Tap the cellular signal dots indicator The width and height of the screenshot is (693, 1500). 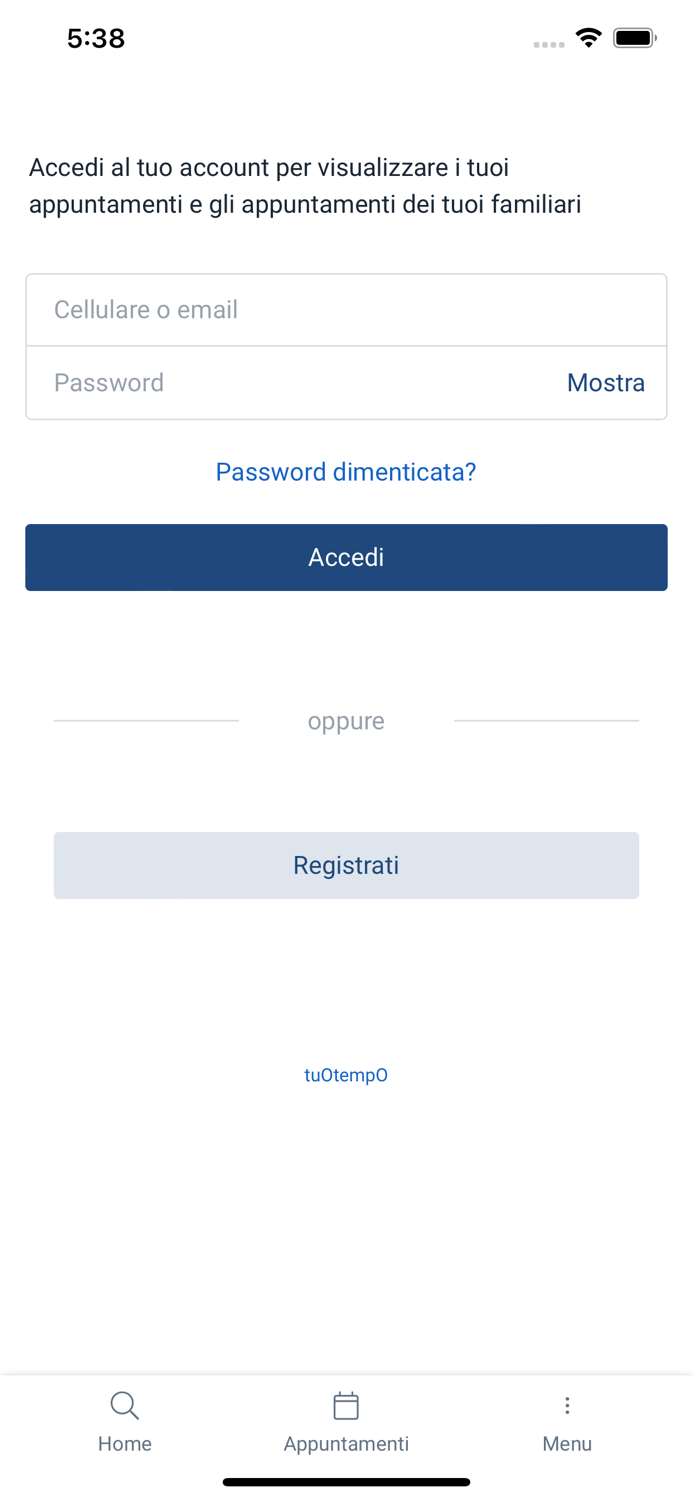549,44
